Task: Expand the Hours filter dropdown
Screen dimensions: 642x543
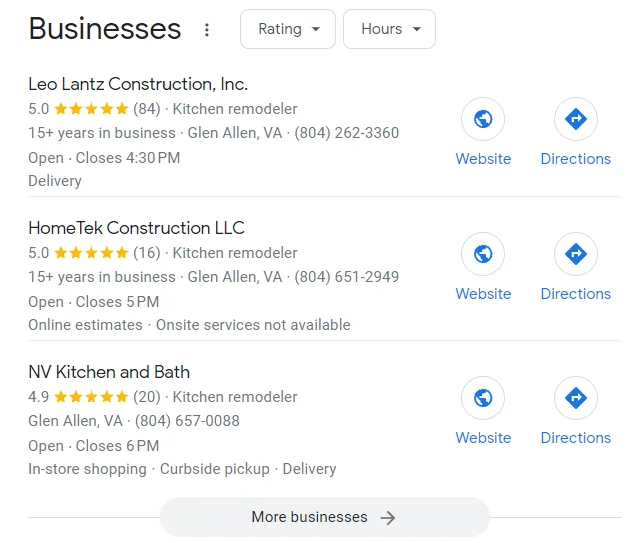Action: click(389, 29)
